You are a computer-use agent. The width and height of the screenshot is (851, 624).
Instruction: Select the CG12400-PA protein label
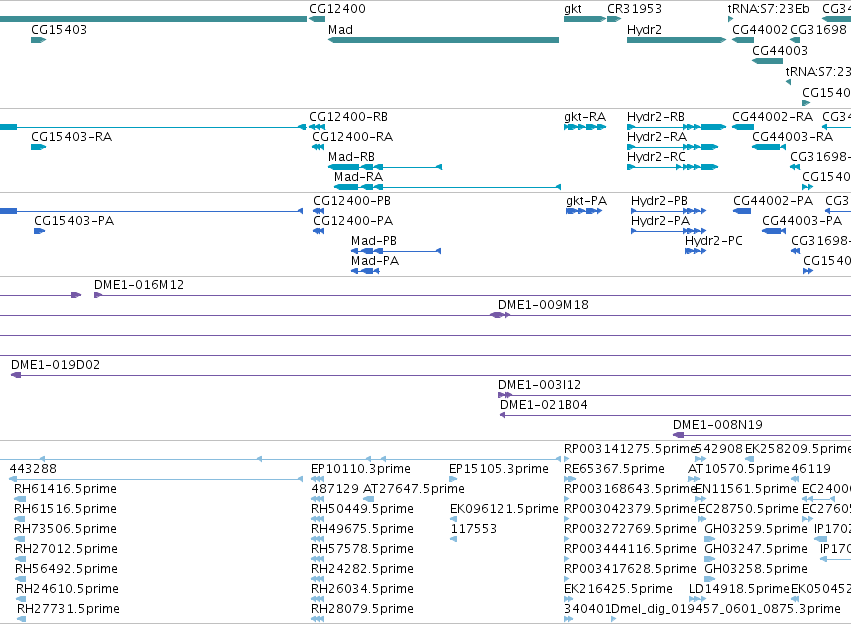353,221
